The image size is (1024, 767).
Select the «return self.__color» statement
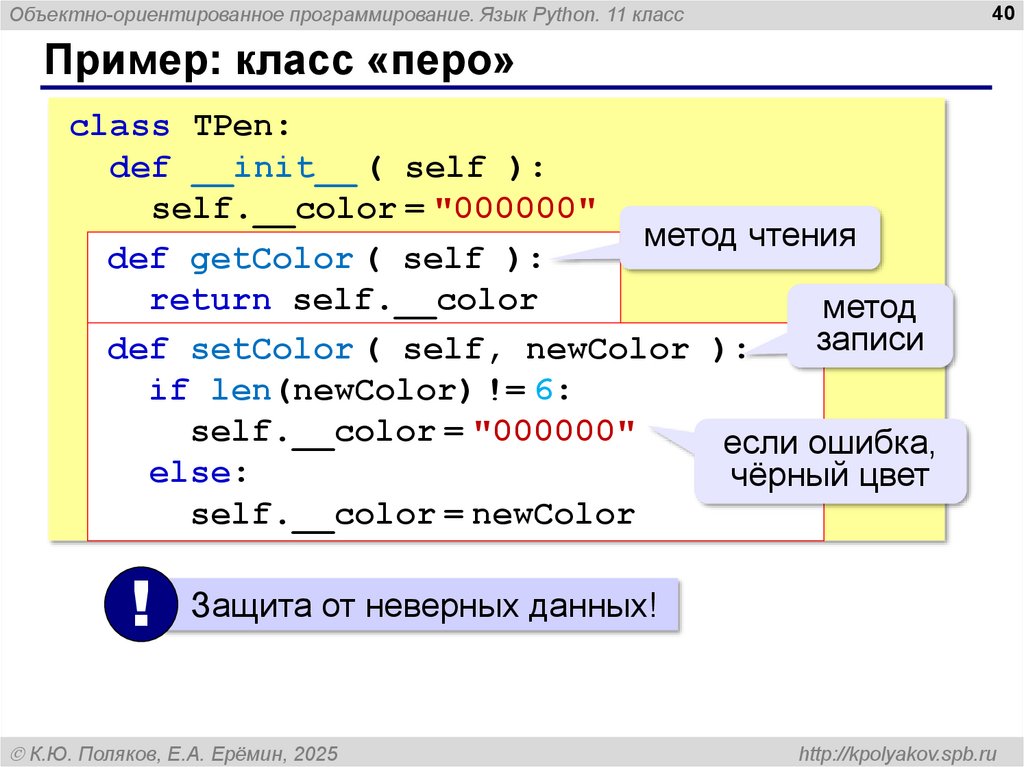[343, 300]
